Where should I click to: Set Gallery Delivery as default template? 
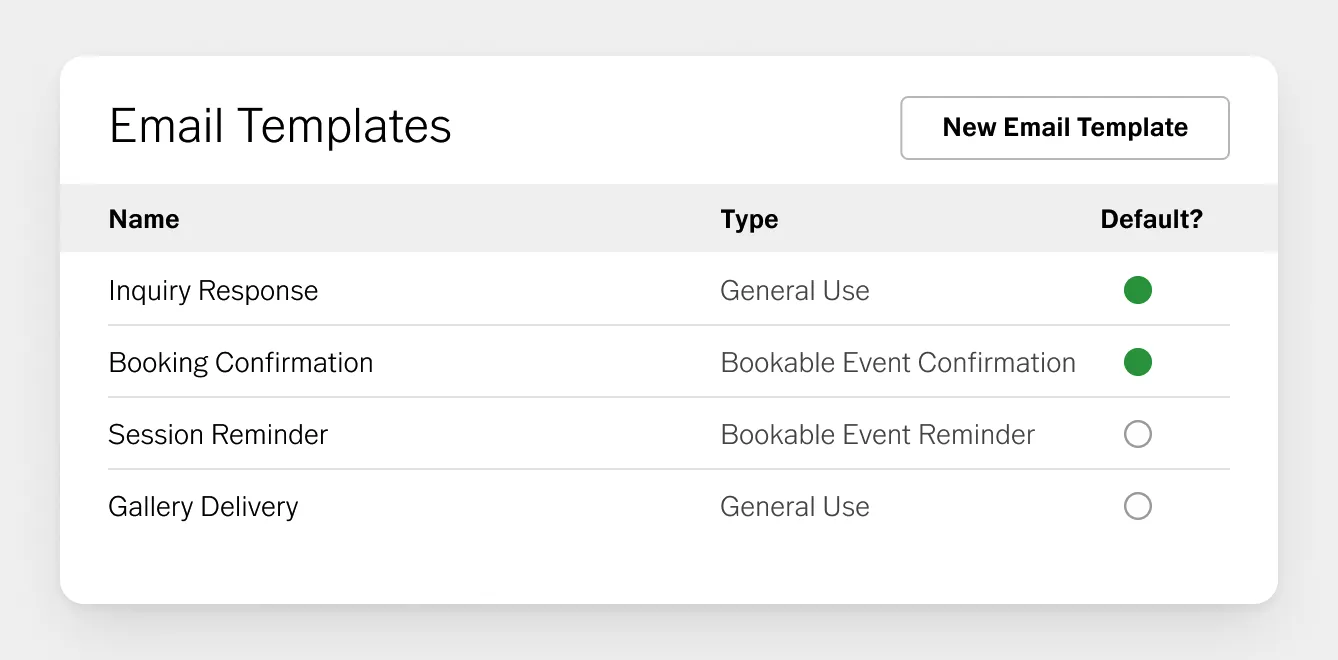[1138, 507]
